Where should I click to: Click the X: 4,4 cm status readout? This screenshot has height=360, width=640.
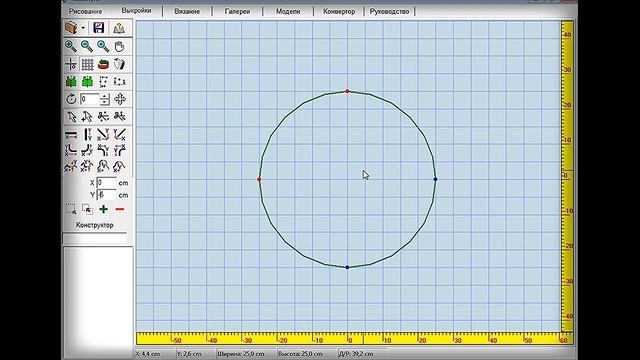click(x=148, y=354)
